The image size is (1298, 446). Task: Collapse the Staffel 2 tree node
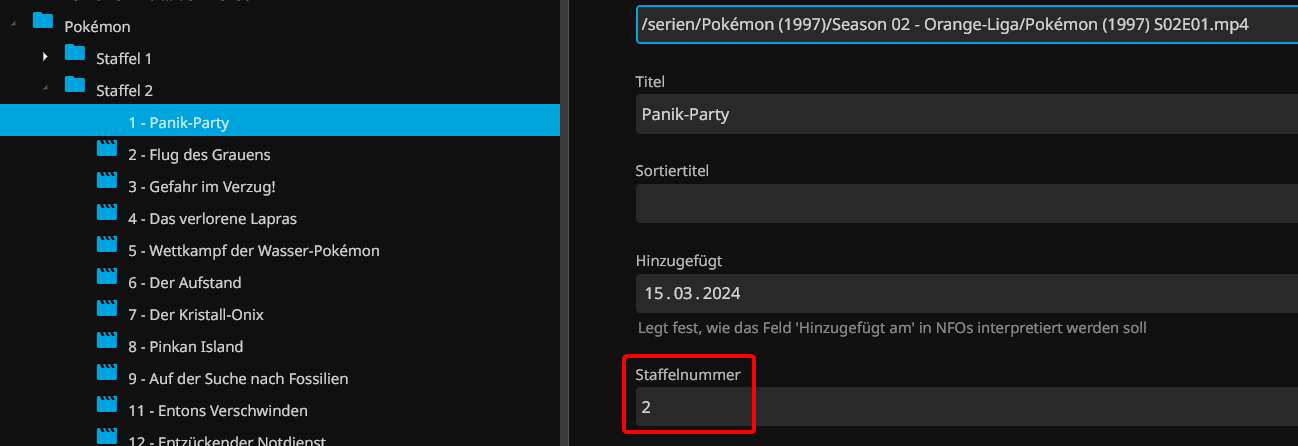[x=45, y=90]
